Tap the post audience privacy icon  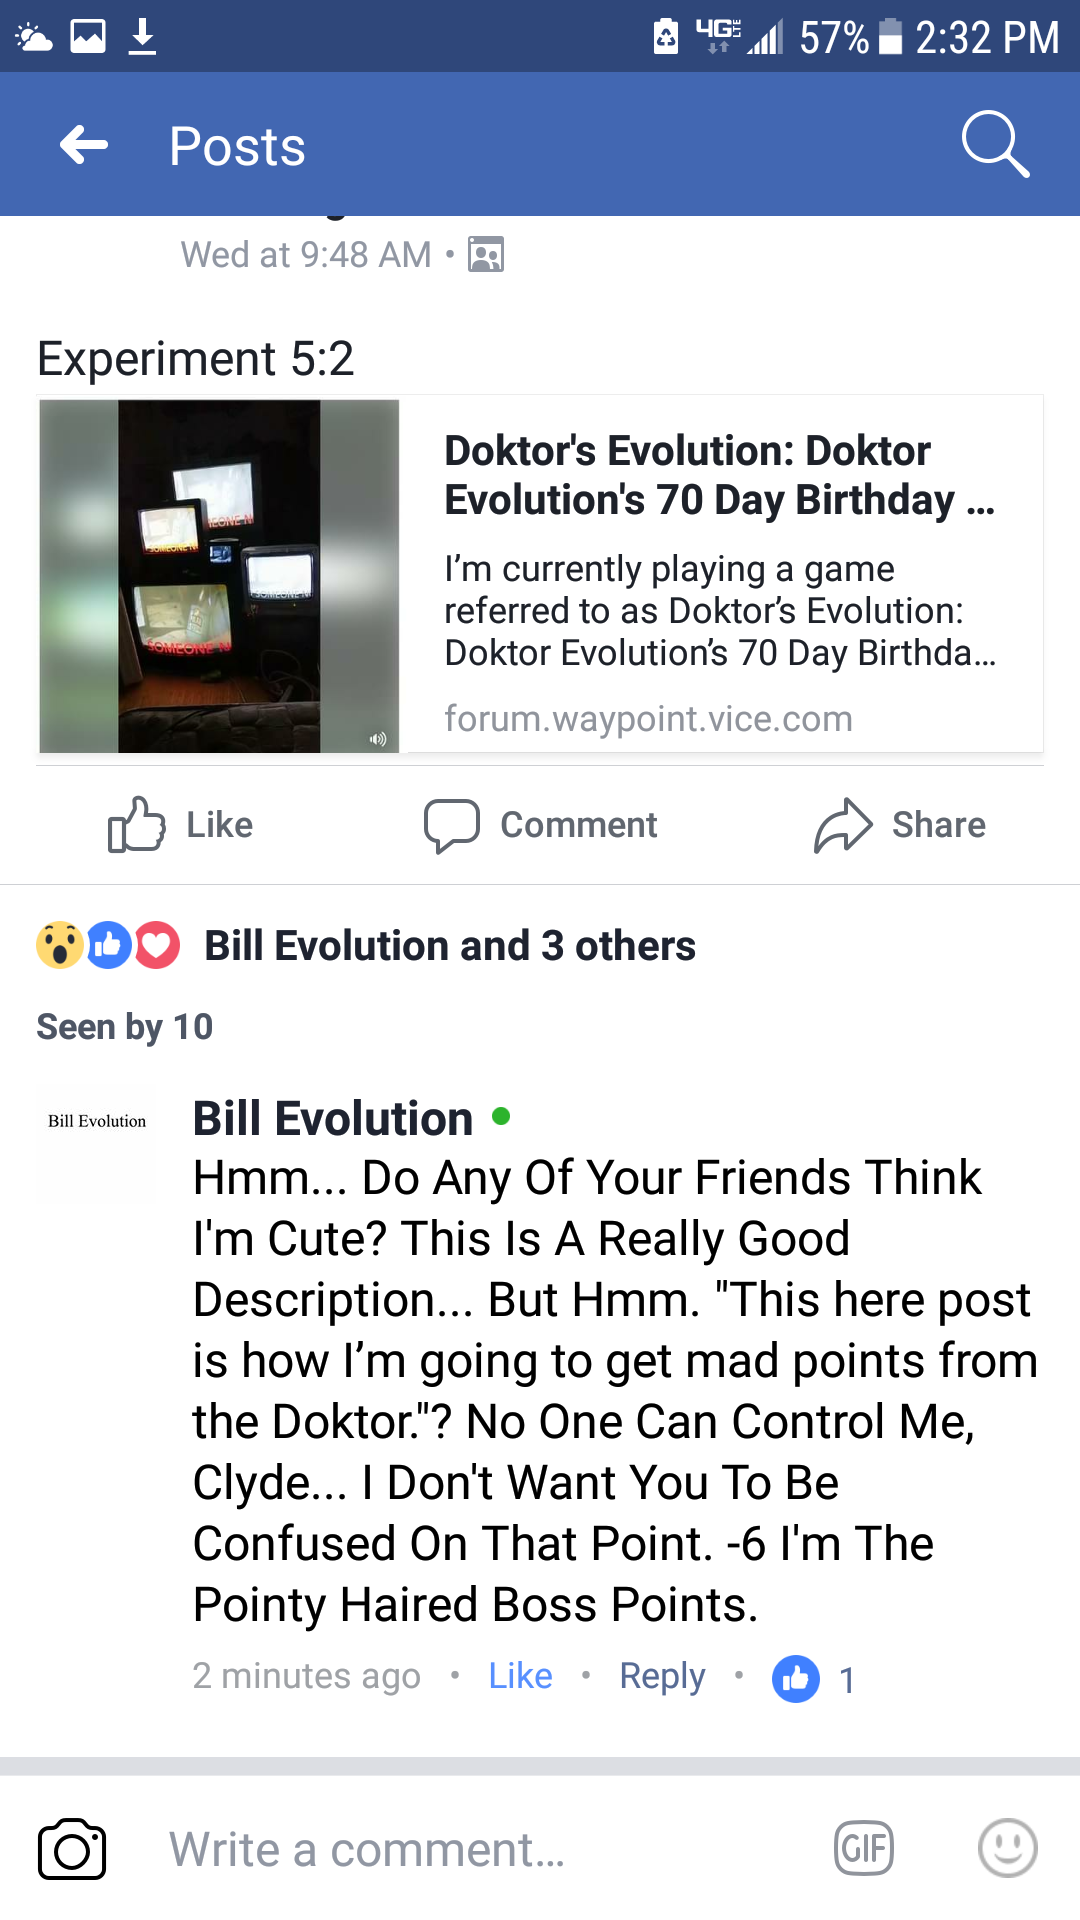click(x=486, y=255)
